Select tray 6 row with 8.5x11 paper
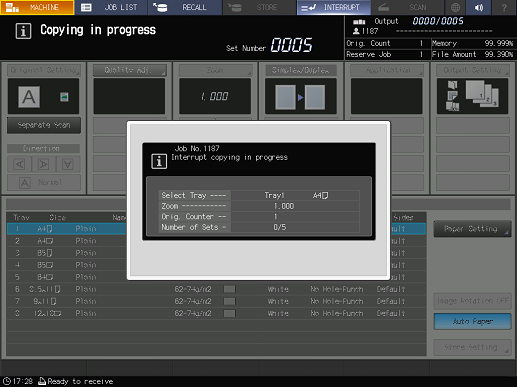Image resolution: width=517 pixels, height=387 pixels. [x=216, y=289]
